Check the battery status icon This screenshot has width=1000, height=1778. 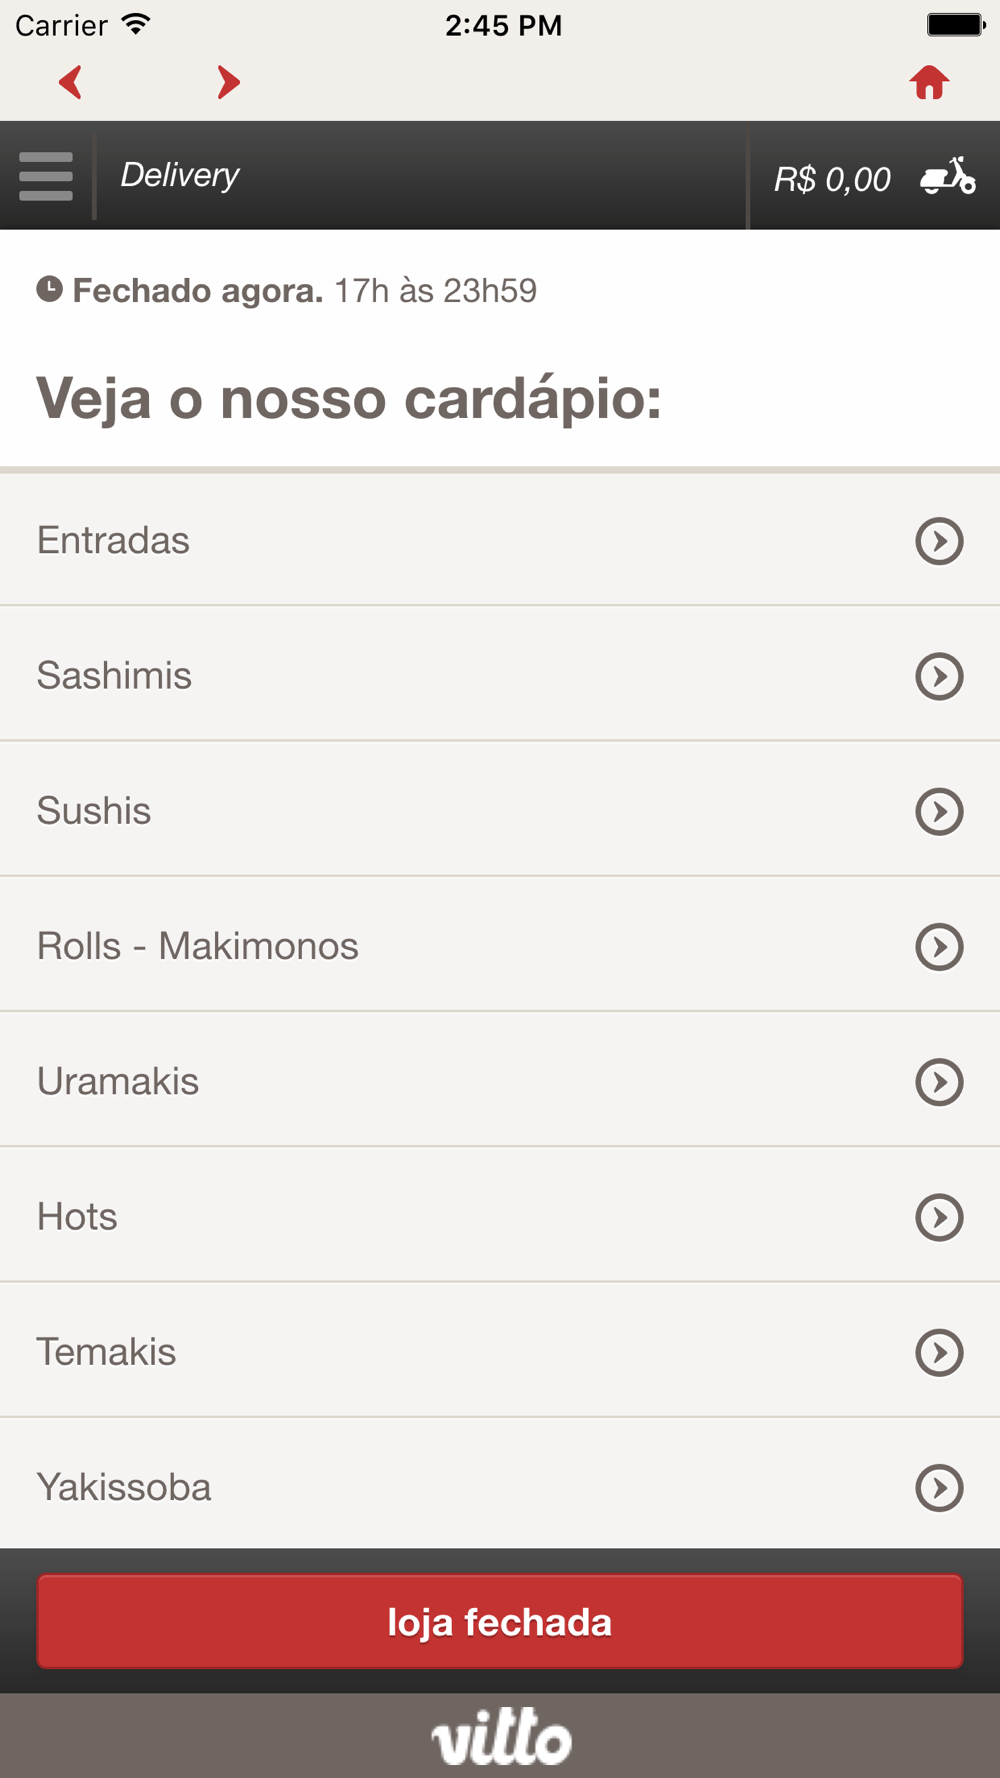click(x=955, y=25)
